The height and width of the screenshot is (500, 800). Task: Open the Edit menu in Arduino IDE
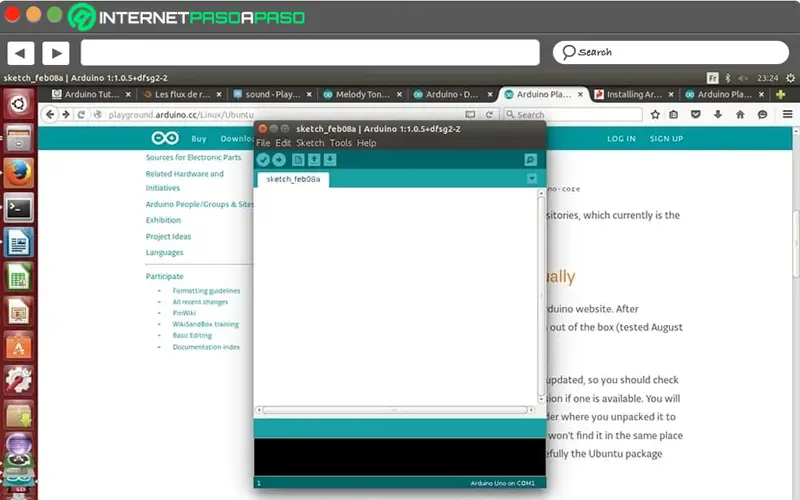(283, 143)
